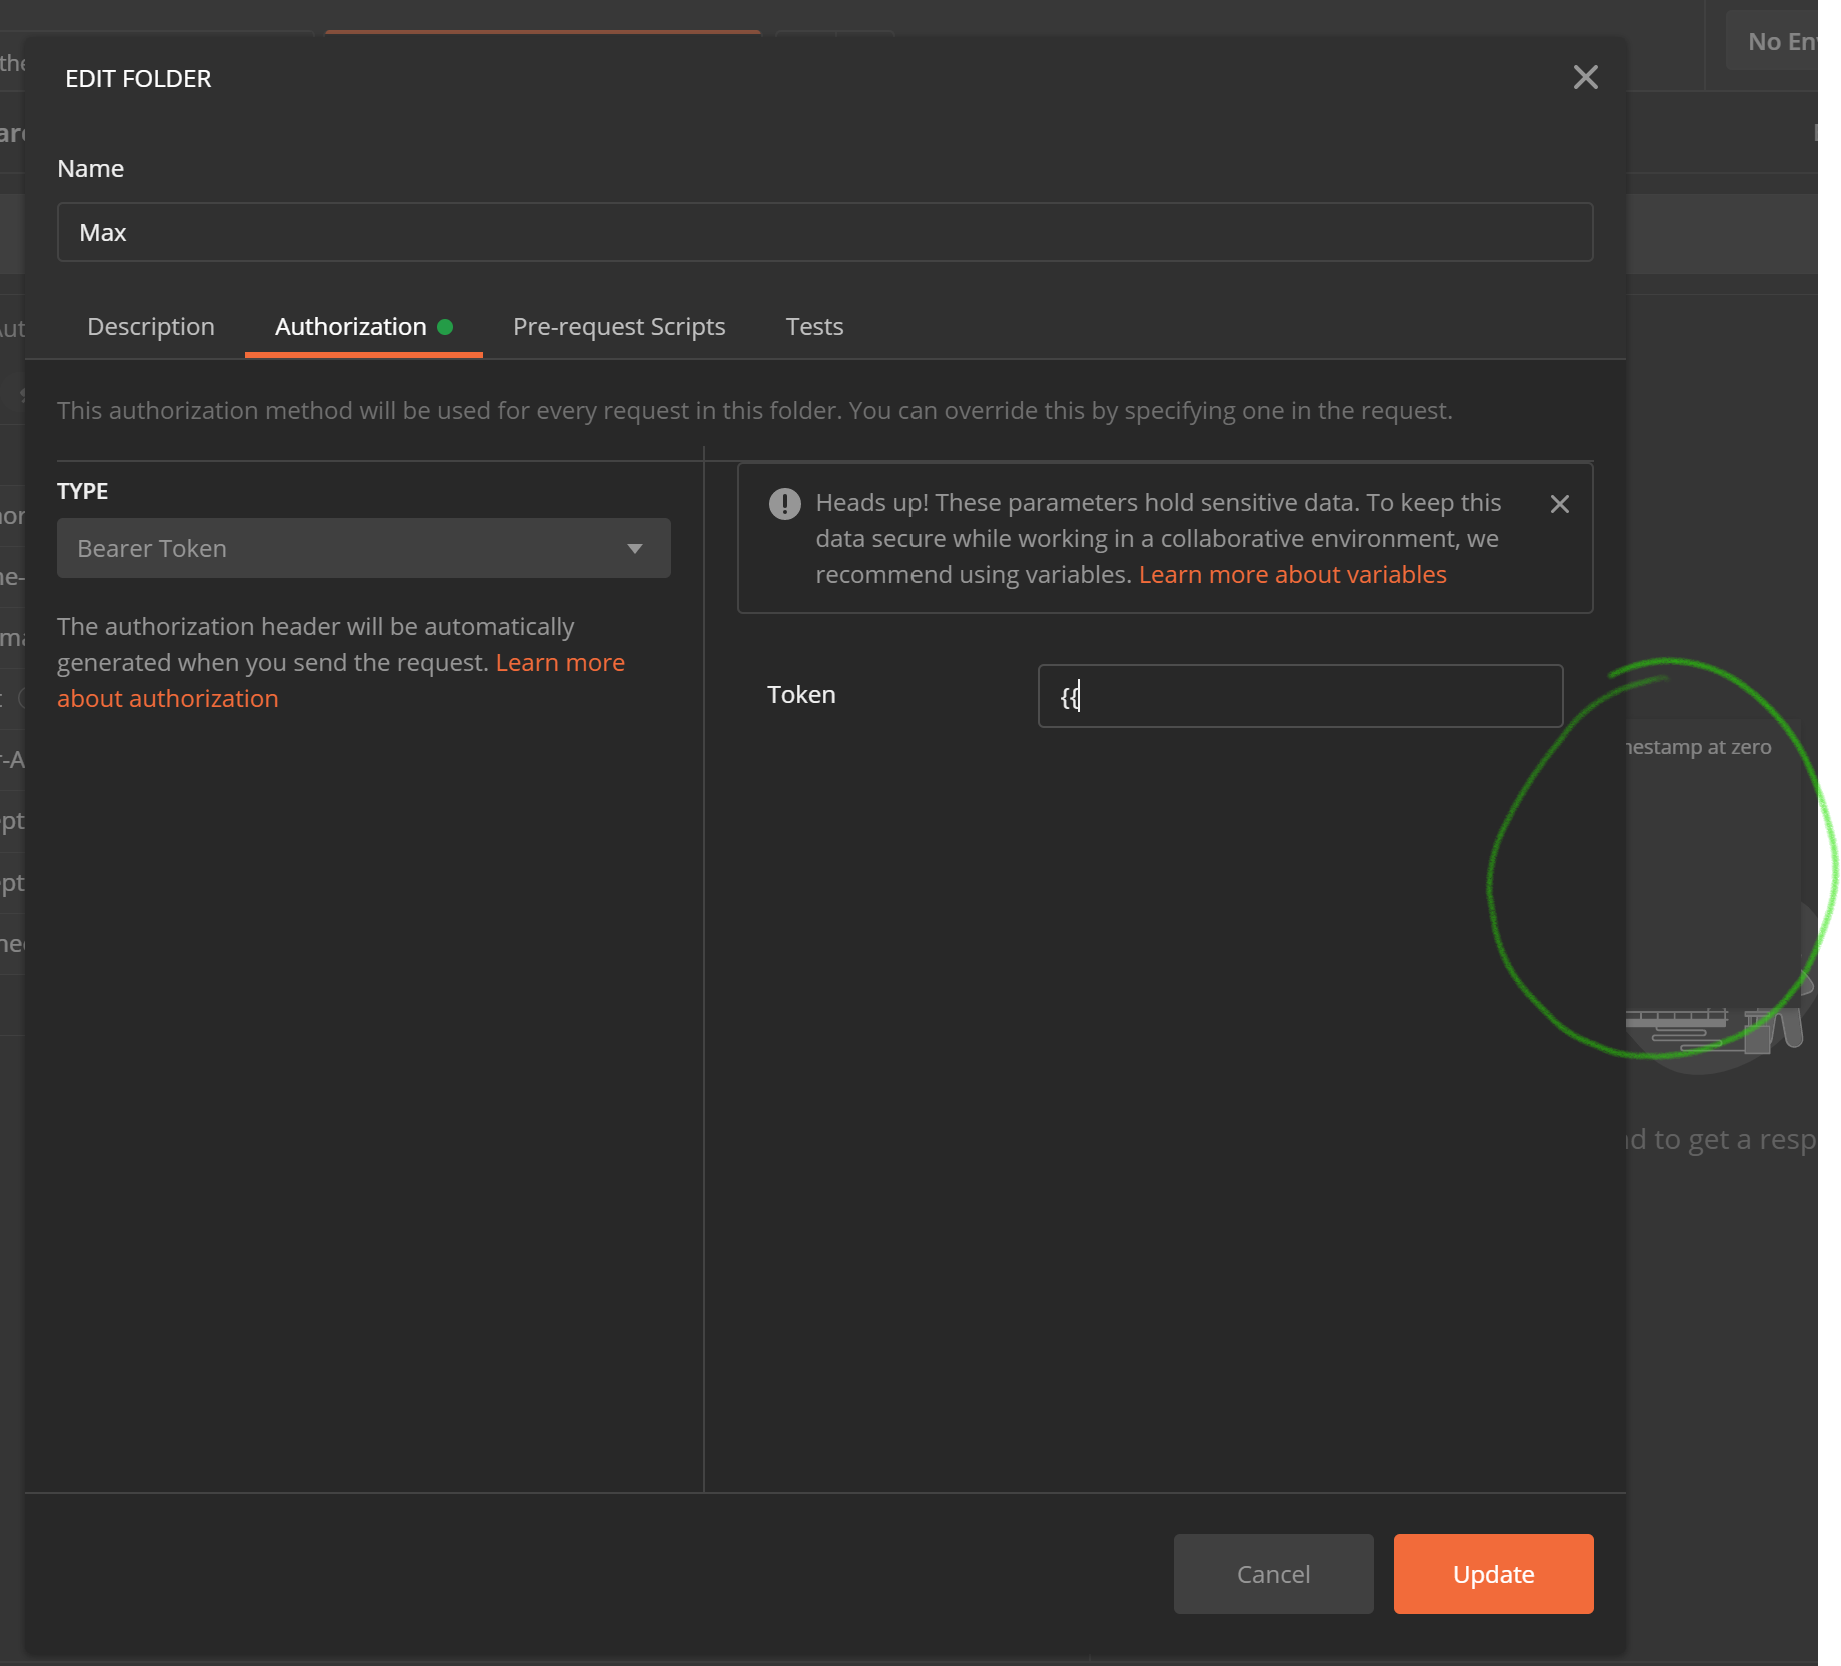Click inside the Token input field
The height and width of the screenshot is (1666, 1841).
click(x=1298, y=696)
